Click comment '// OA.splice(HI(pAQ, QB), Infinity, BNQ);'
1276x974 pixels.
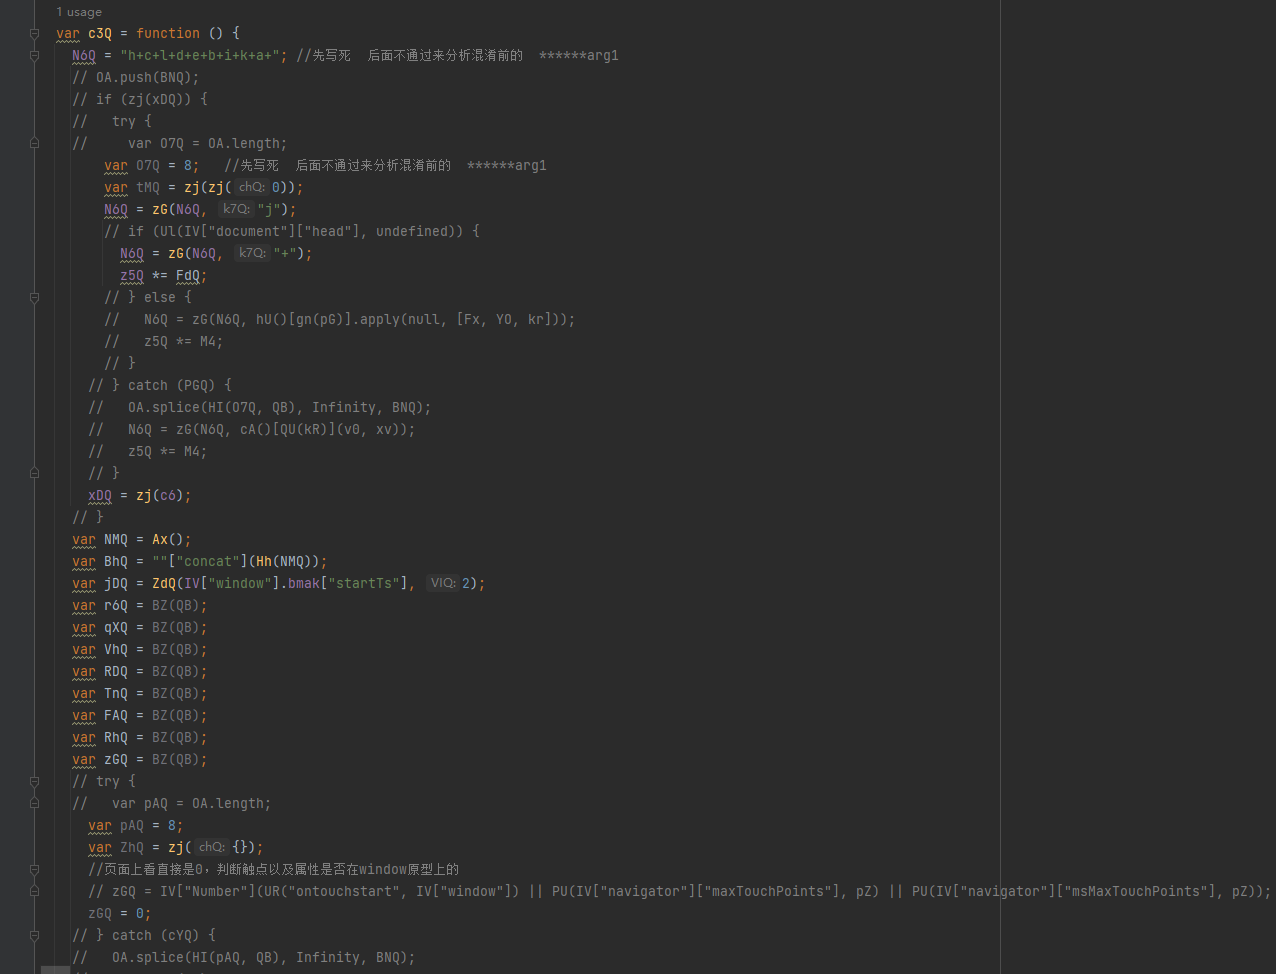pyautogui.click(x=244, y=957)
